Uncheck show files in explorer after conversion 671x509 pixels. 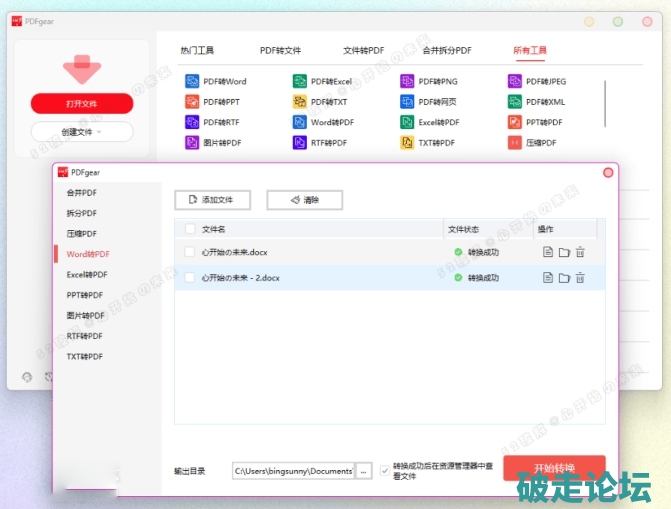(x=385, y=469)
